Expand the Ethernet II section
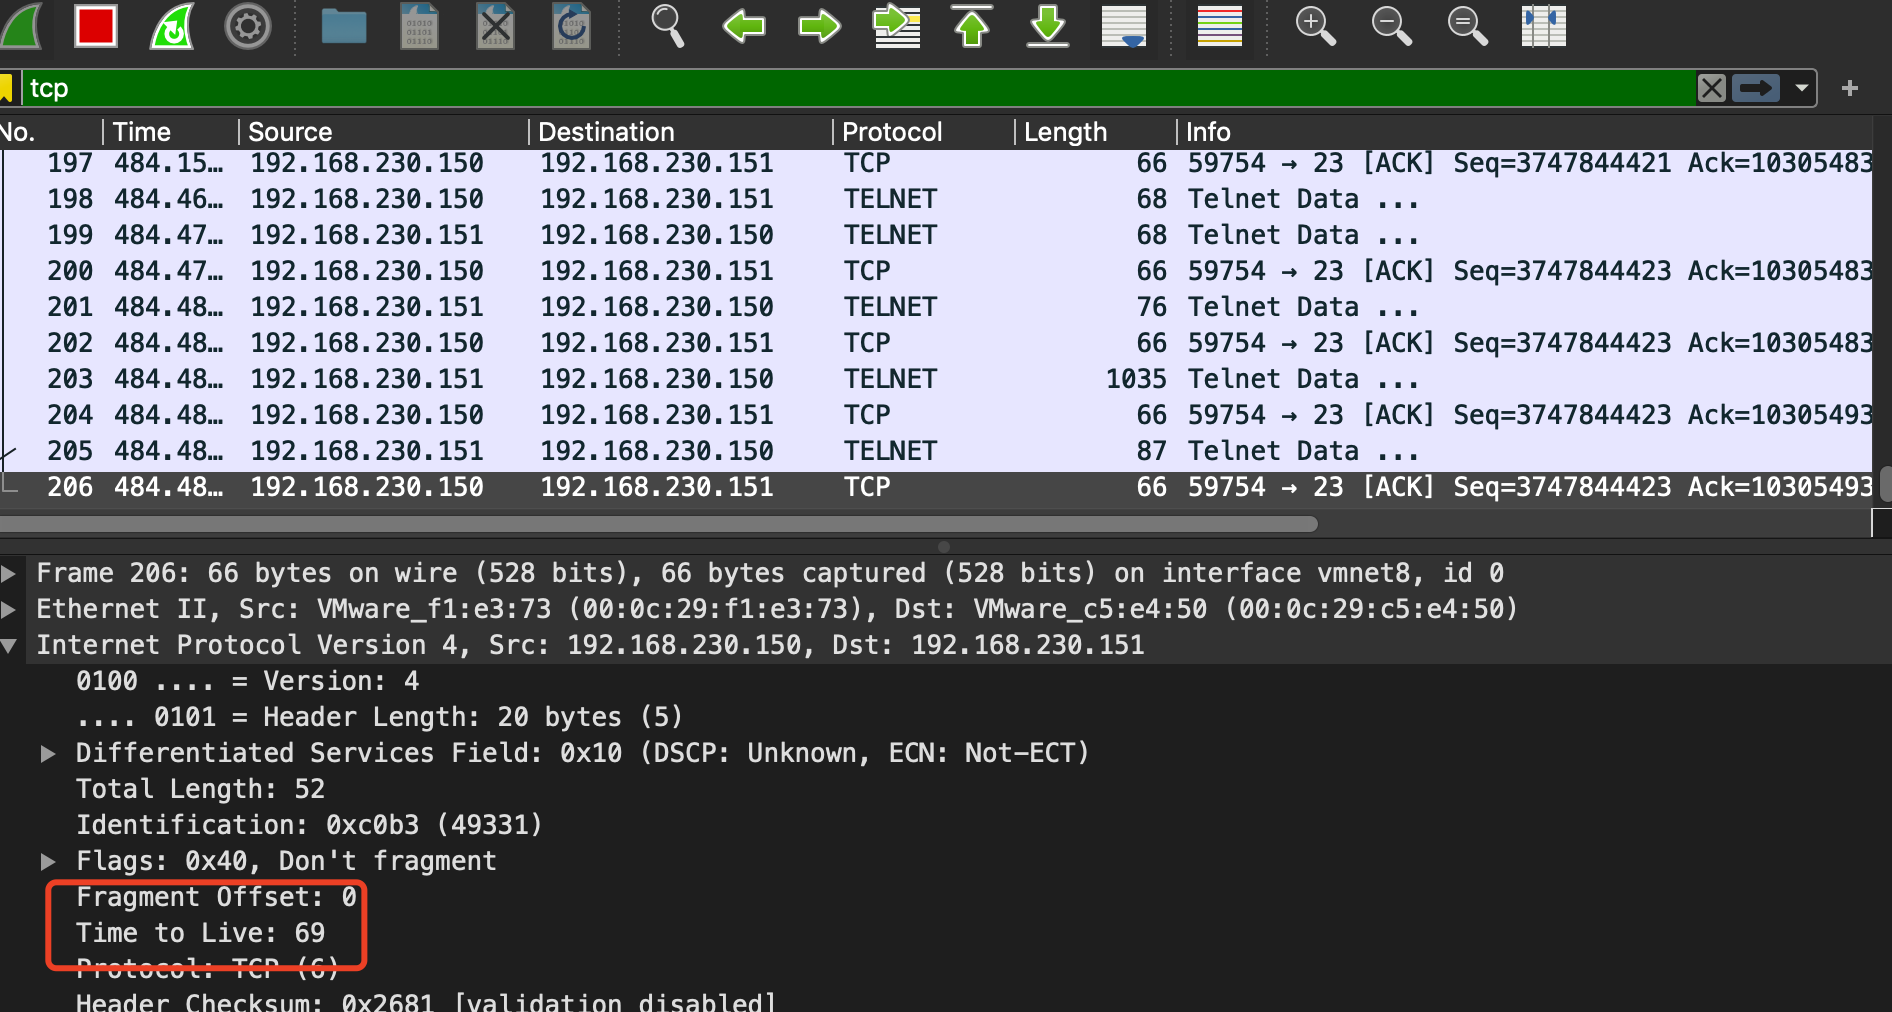The image size is (1892, 1012). coord(8,609)
